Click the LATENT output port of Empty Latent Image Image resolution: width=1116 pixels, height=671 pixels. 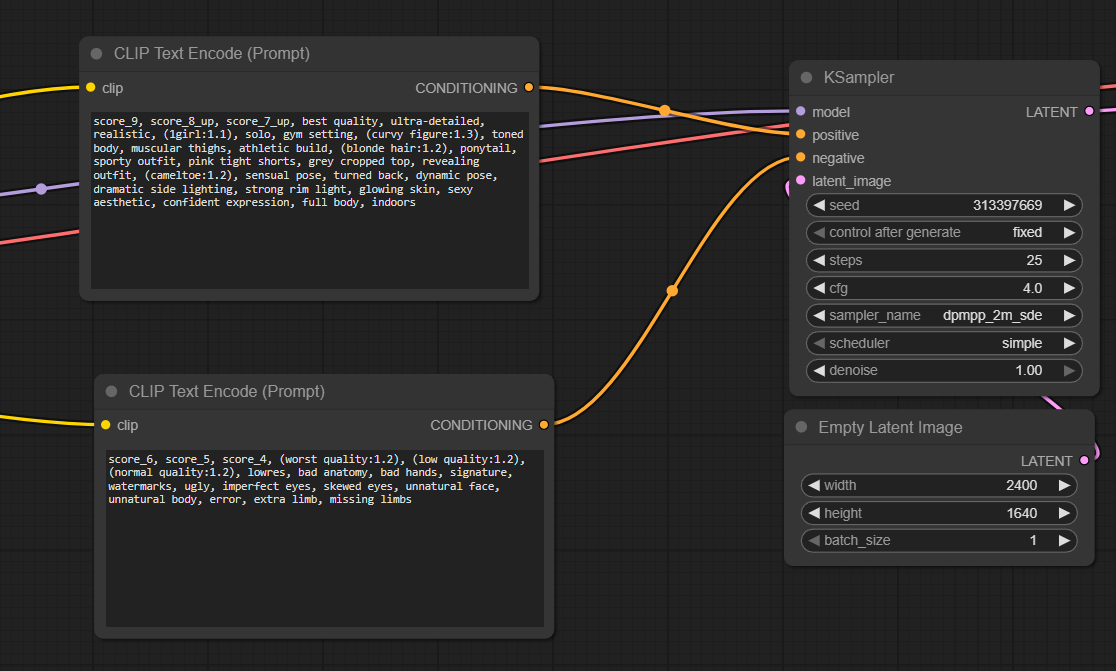click(1084, 461)
